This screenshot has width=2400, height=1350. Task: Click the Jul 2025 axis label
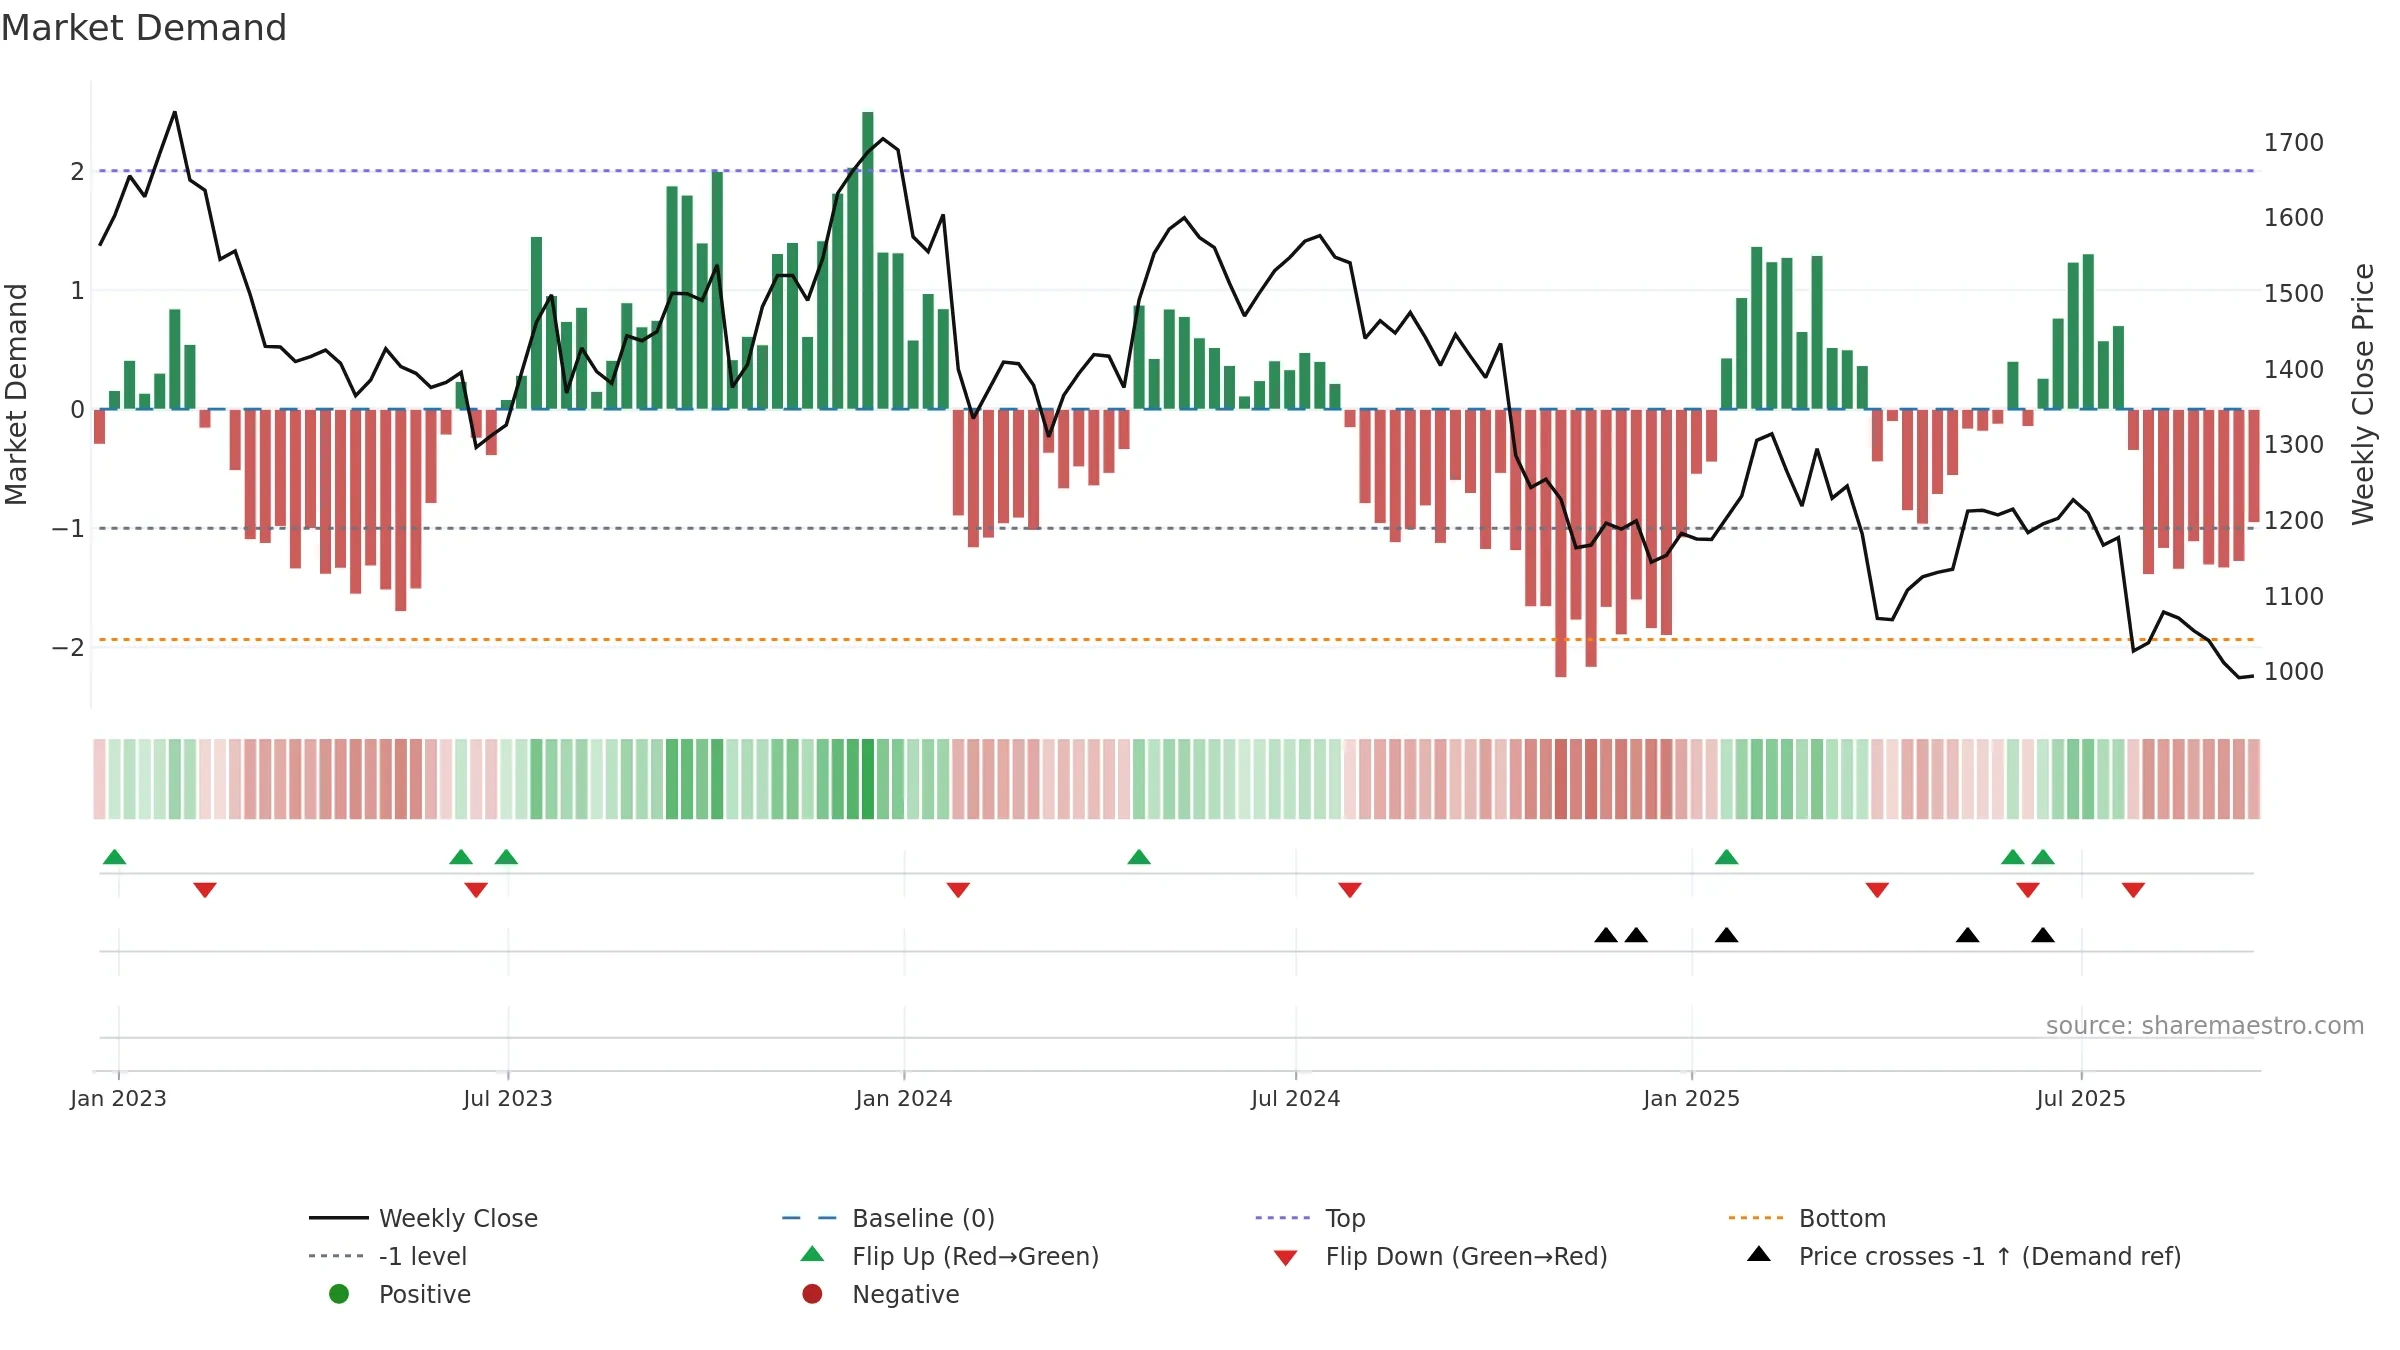pos(2081,1098)
